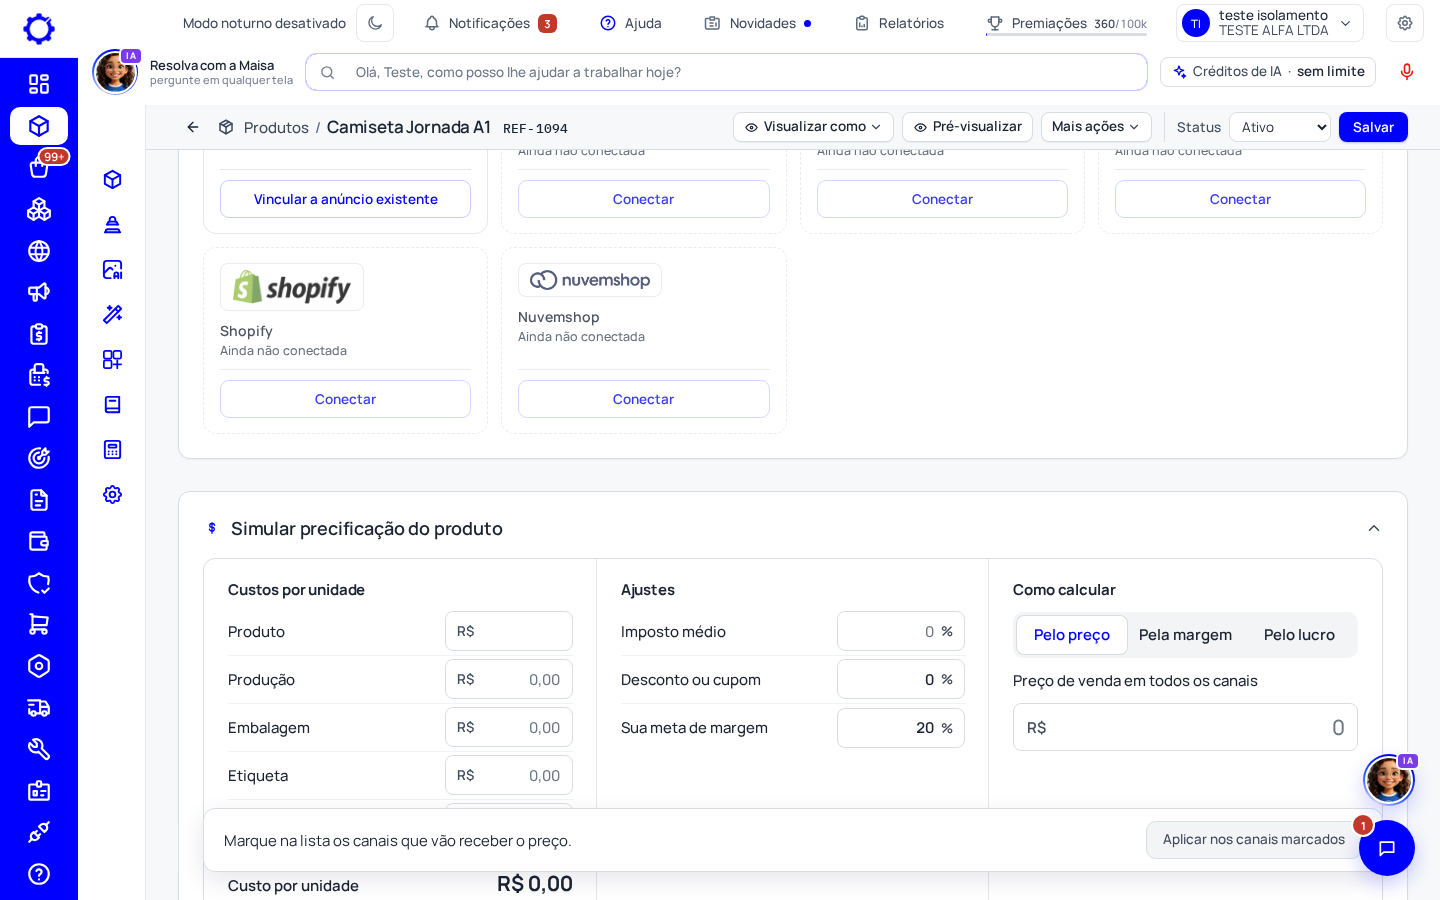Click the help question mark icon at sidebar bottom

(39, 874)
